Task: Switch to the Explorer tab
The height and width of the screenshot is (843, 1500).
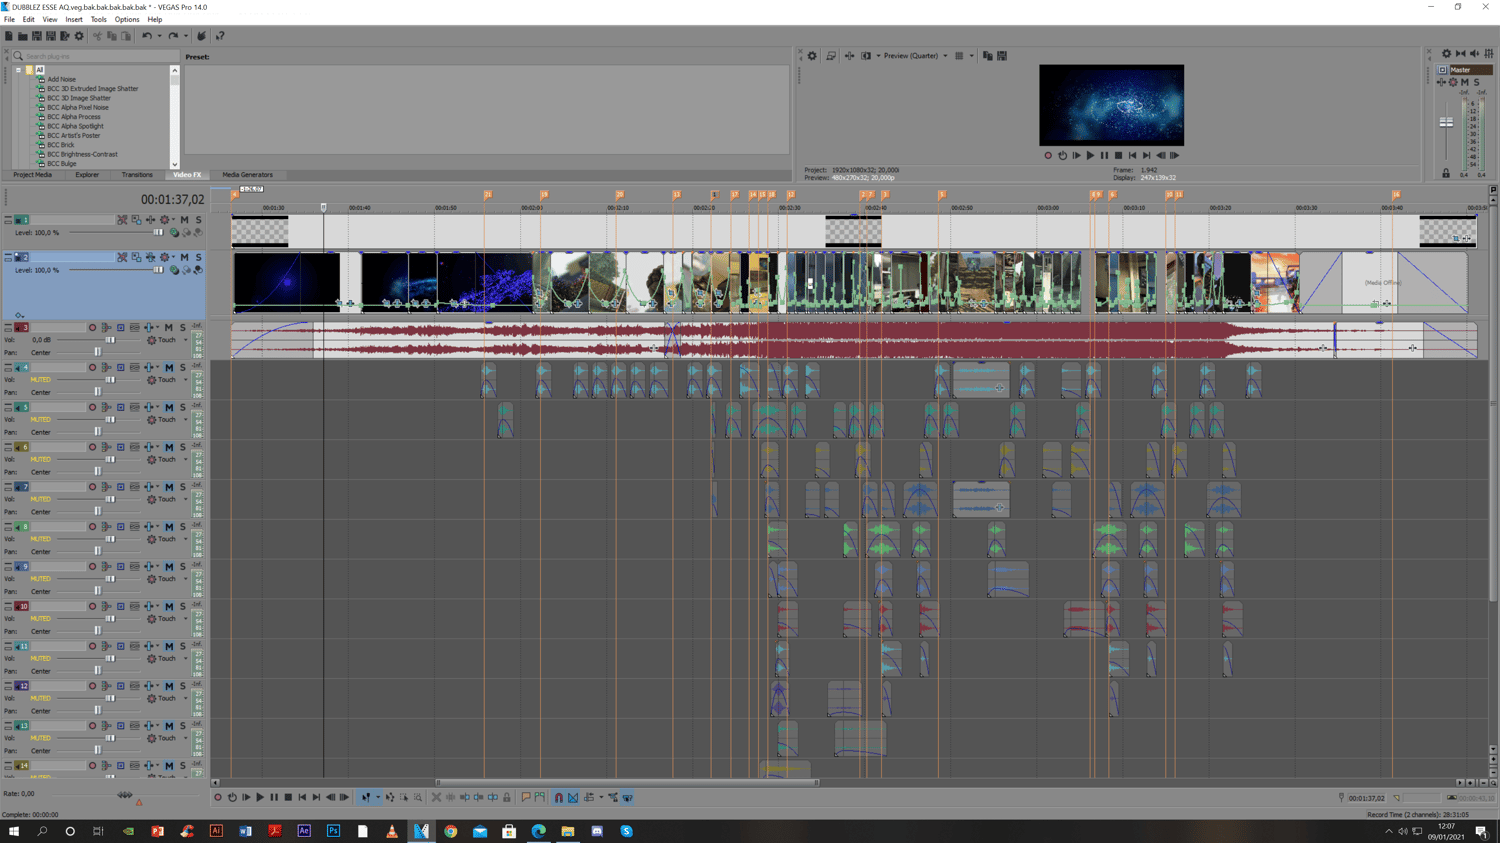Action: point(87,175)
